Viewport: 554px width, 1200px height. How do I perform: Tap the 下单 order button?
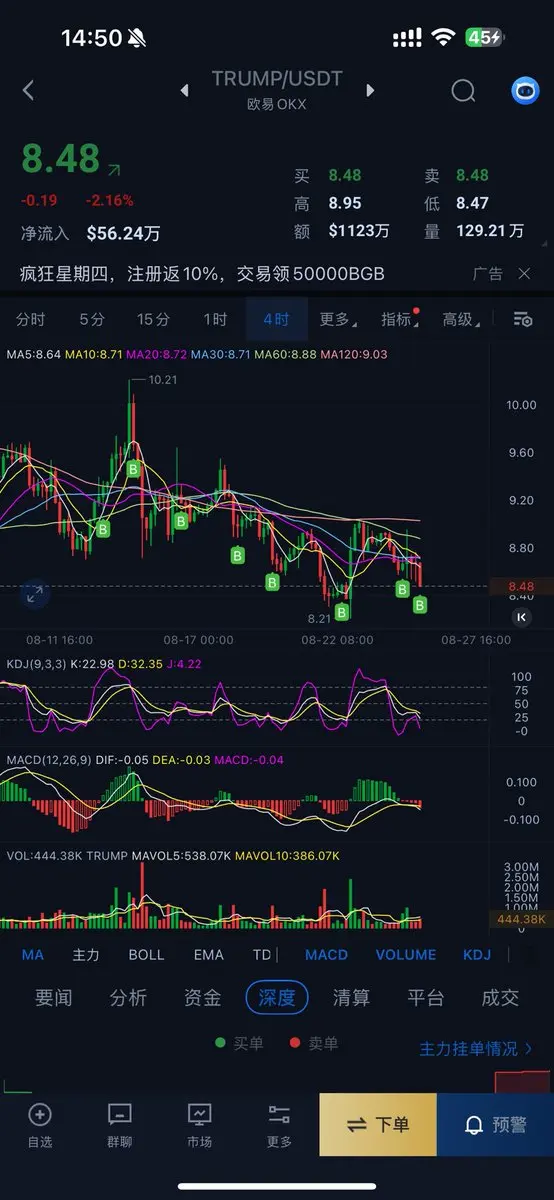click(378, 1125)
